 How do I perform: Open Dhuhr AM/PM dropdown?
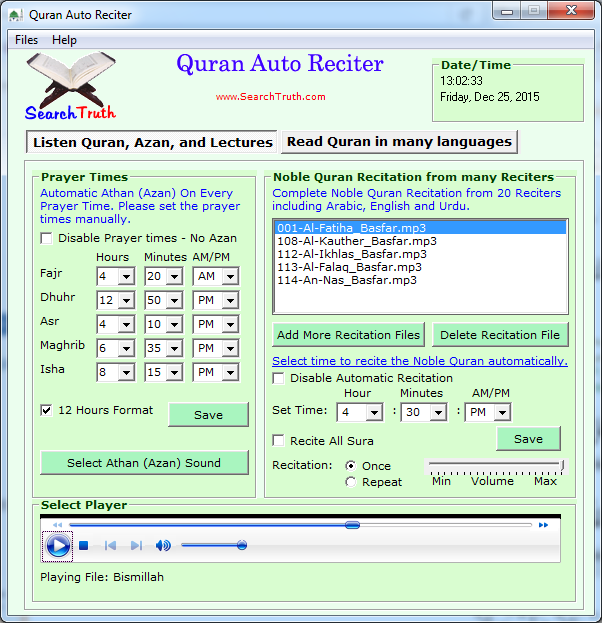tap(230, 300)
